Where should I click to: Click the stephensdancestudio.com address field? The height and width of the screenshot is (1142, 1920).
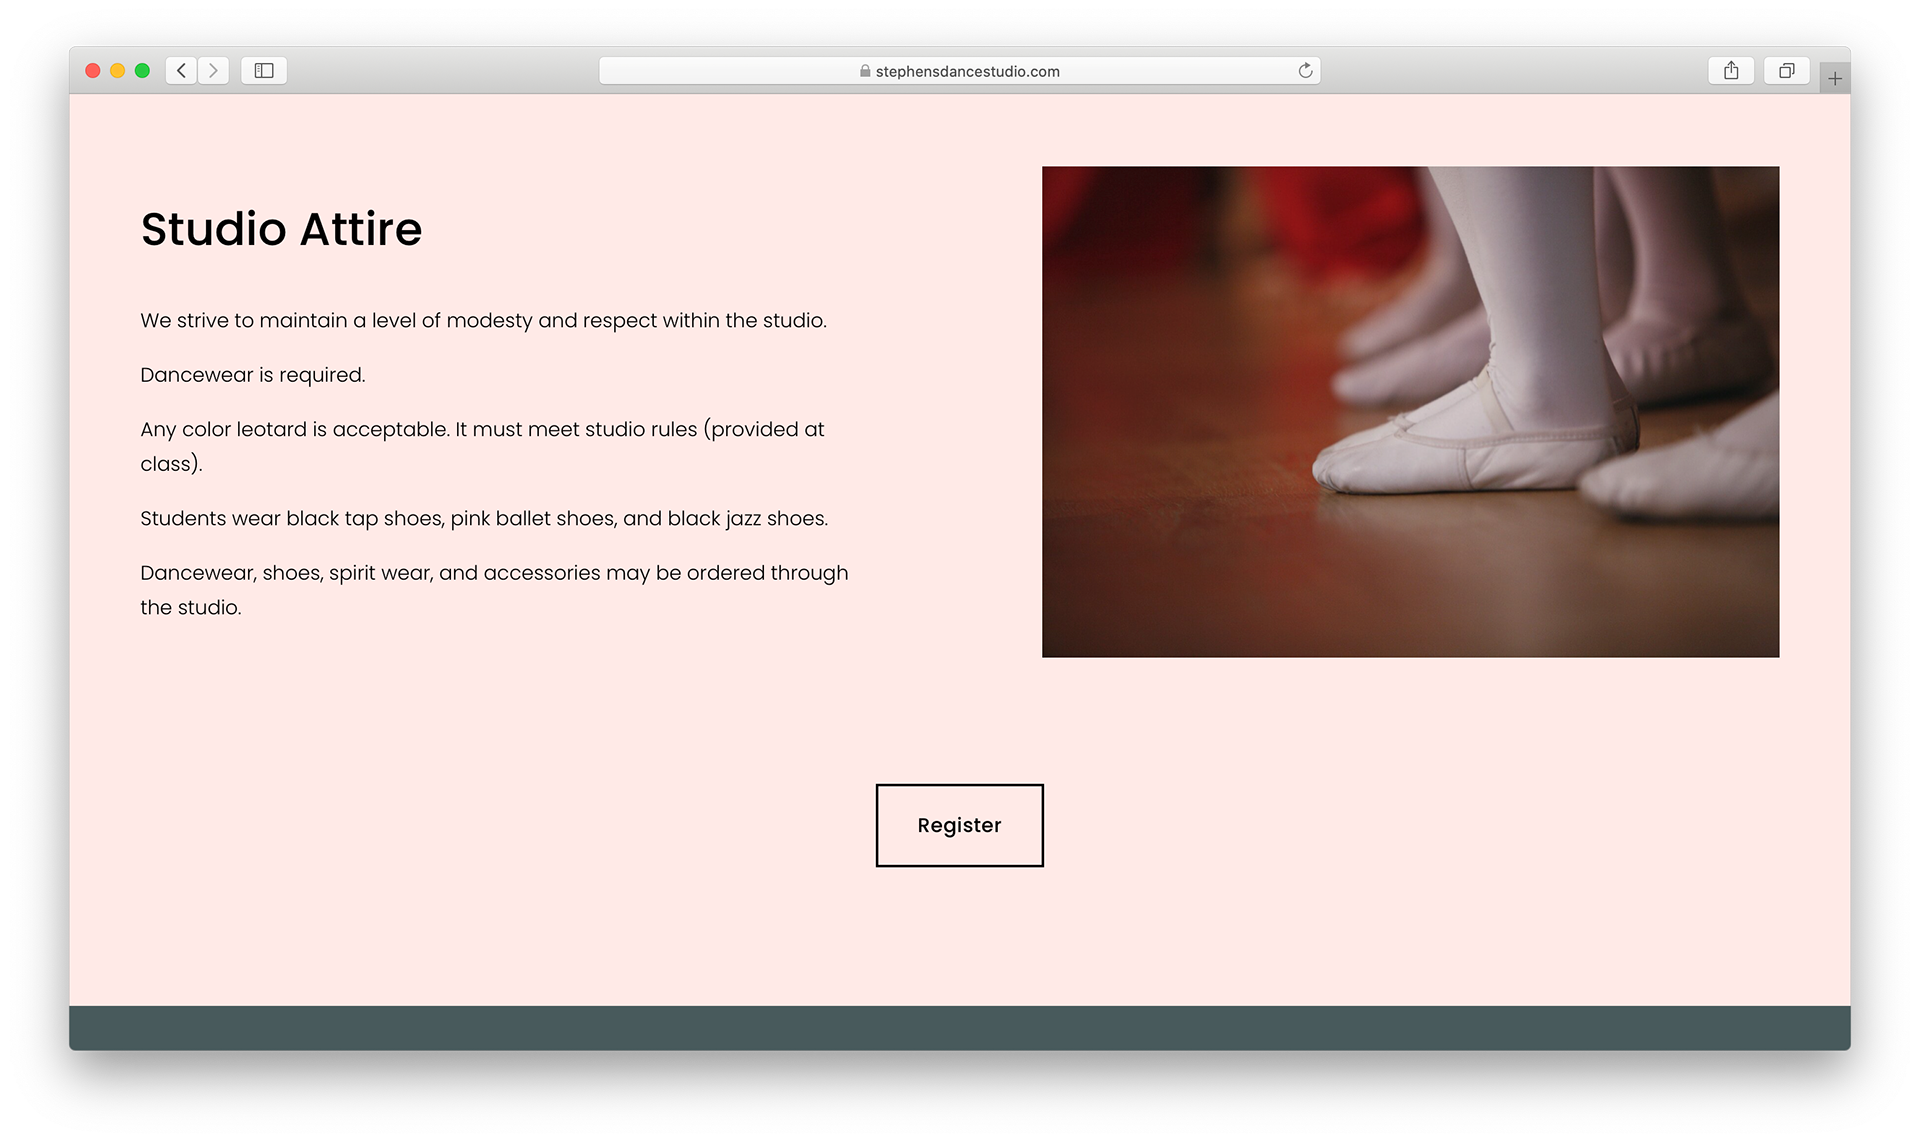960,71
